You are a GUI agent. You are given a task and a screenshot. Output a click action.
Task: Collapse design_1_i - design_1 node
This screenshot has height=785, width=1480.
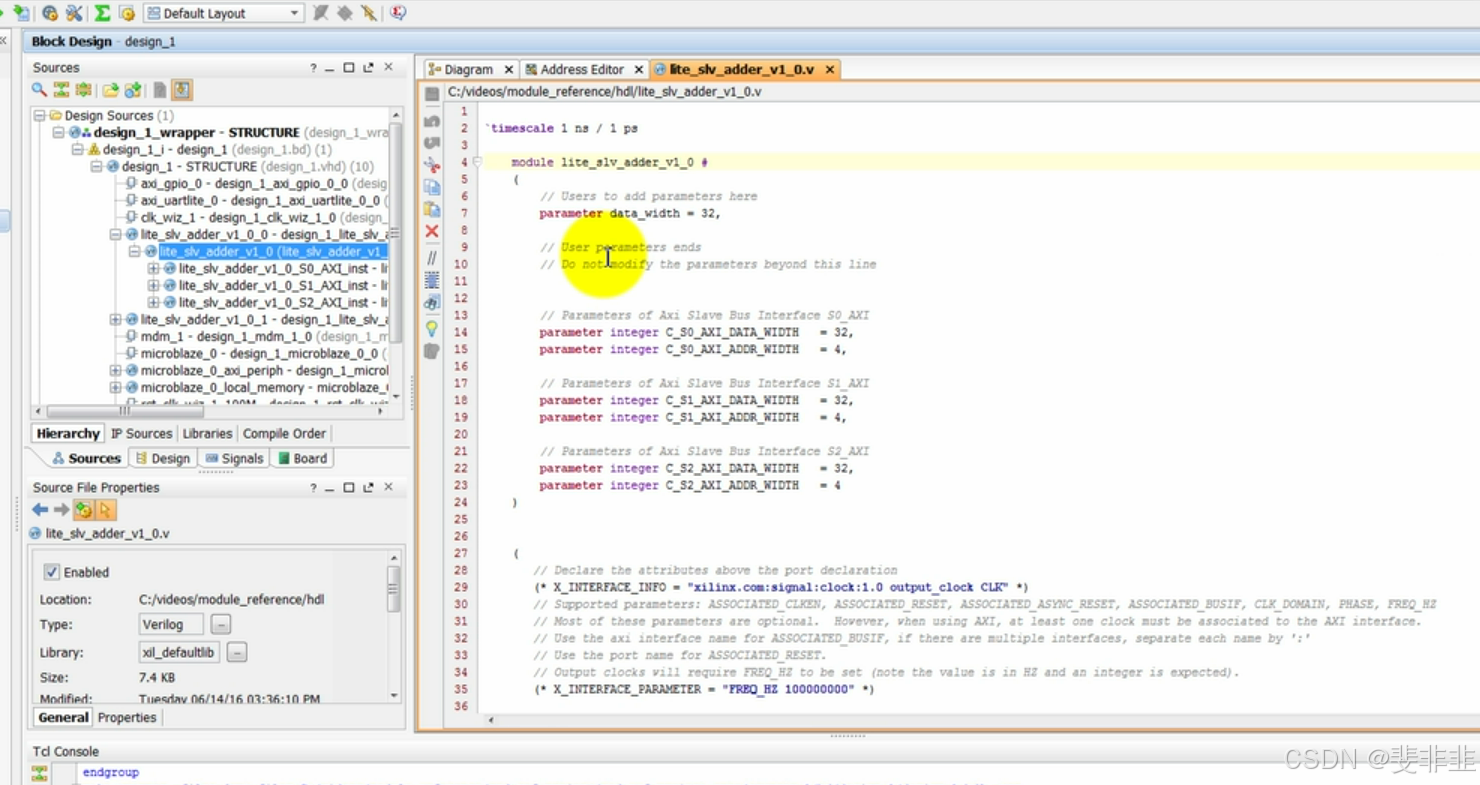point(77,150)
